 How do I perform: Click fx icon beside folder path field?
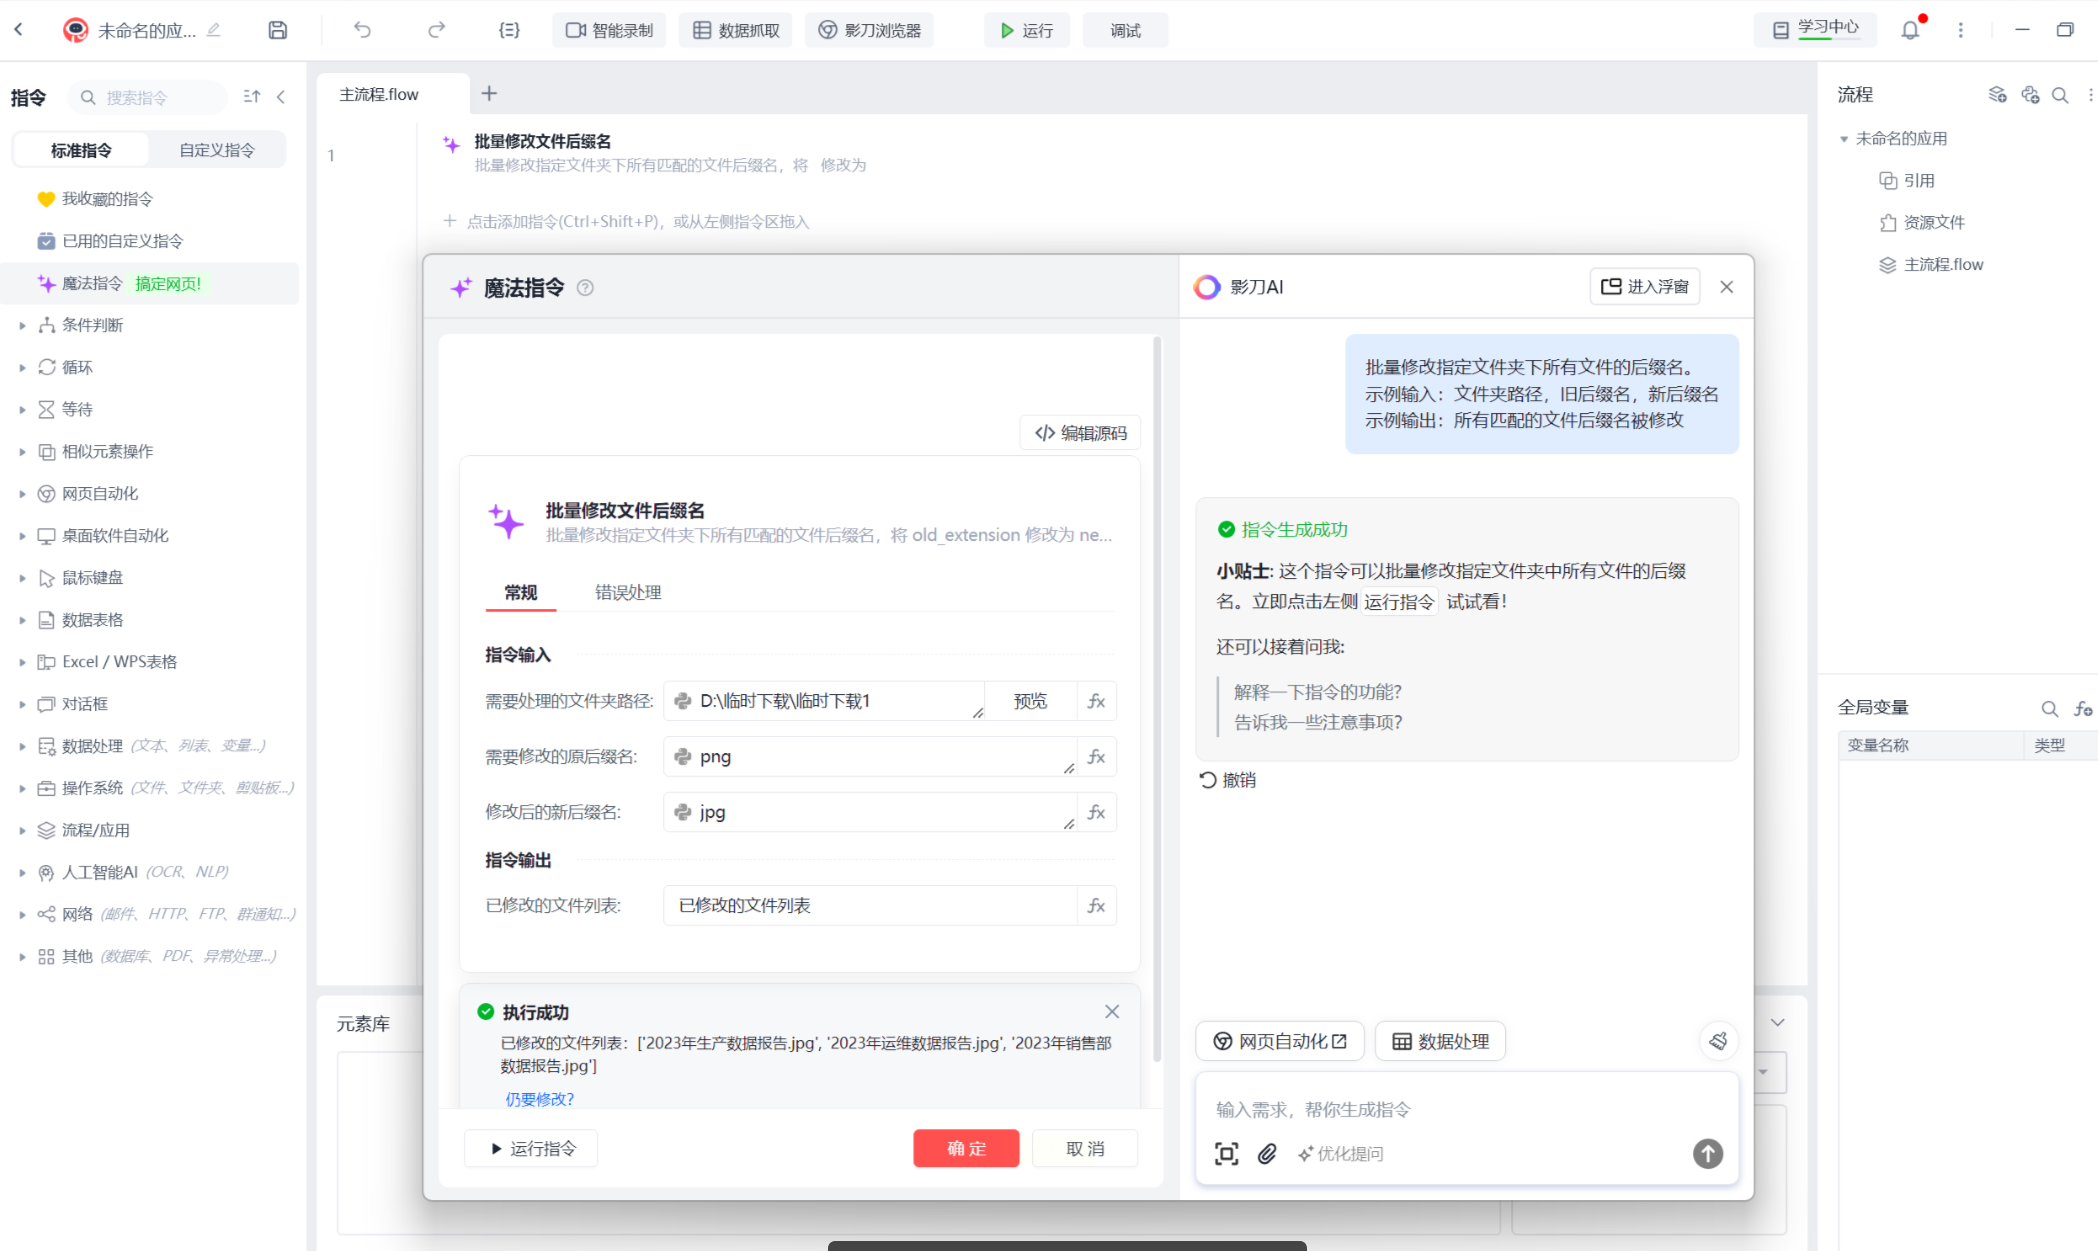pos(1097,701)
